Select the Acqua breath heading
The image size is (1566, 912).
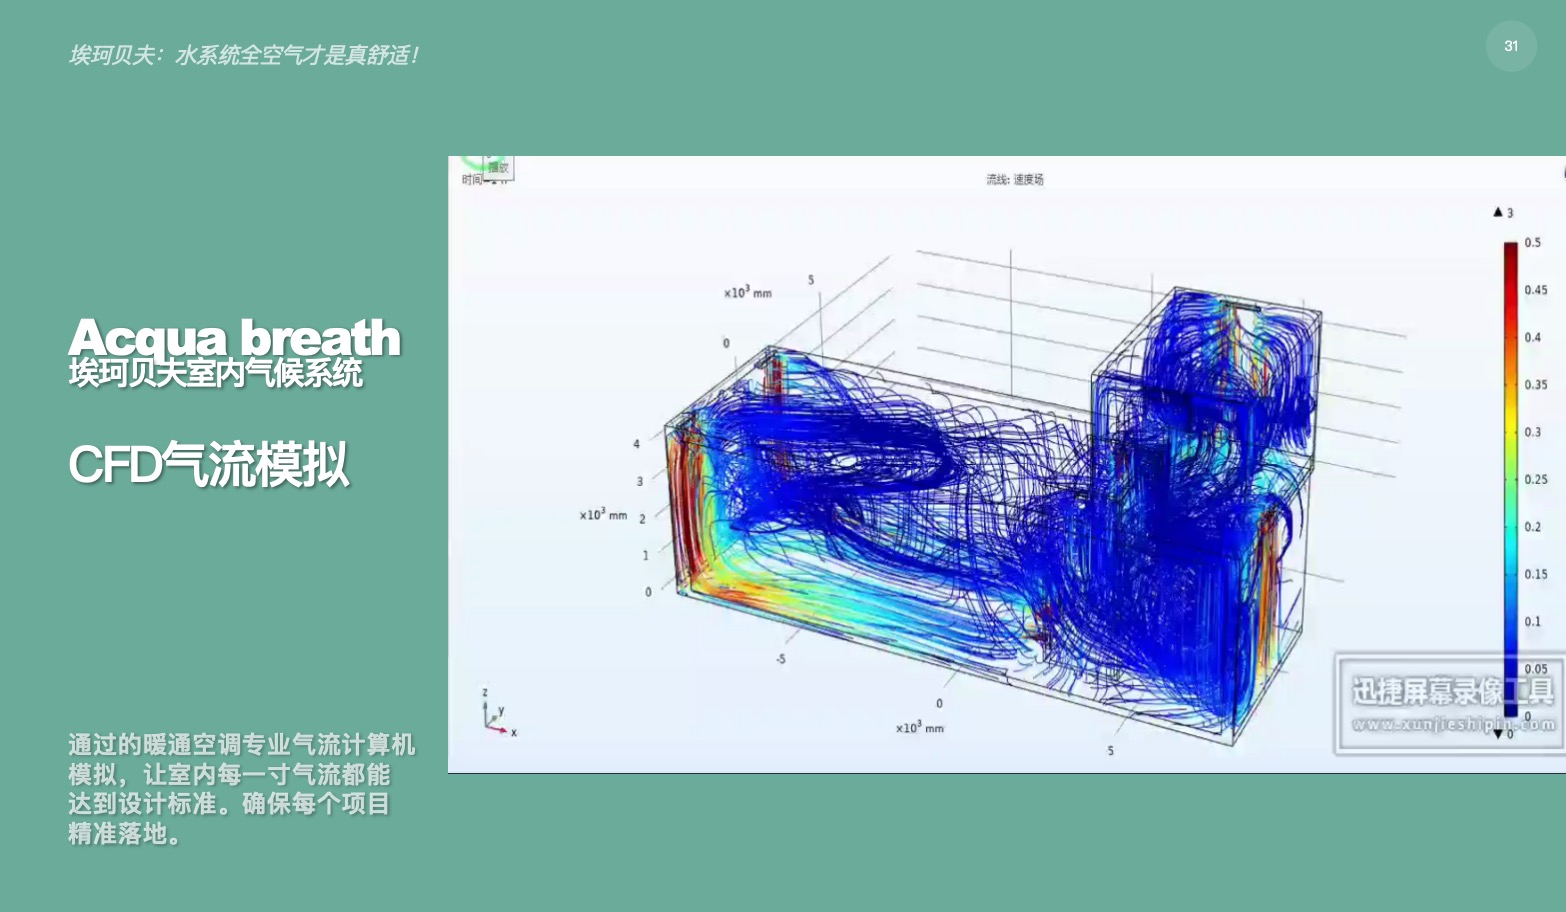pyautogui.click(x=234, y=338)
